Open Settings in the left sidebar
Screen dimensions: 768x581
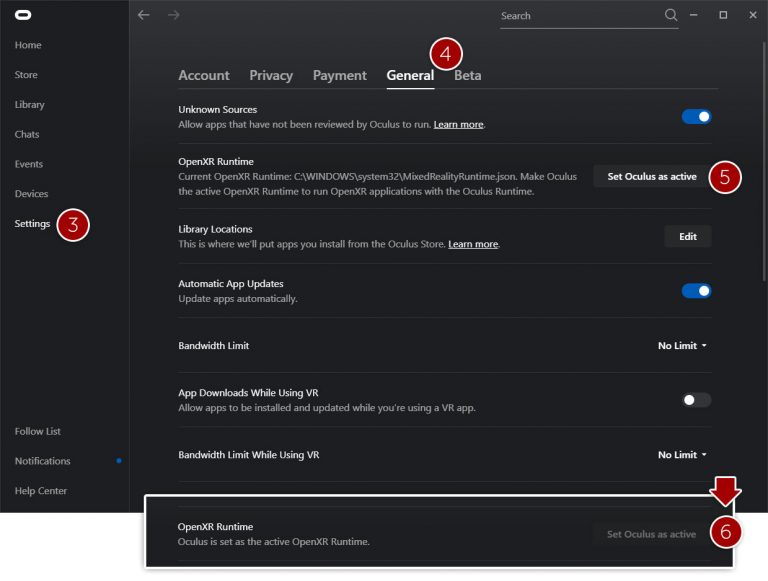coord(32,224)
